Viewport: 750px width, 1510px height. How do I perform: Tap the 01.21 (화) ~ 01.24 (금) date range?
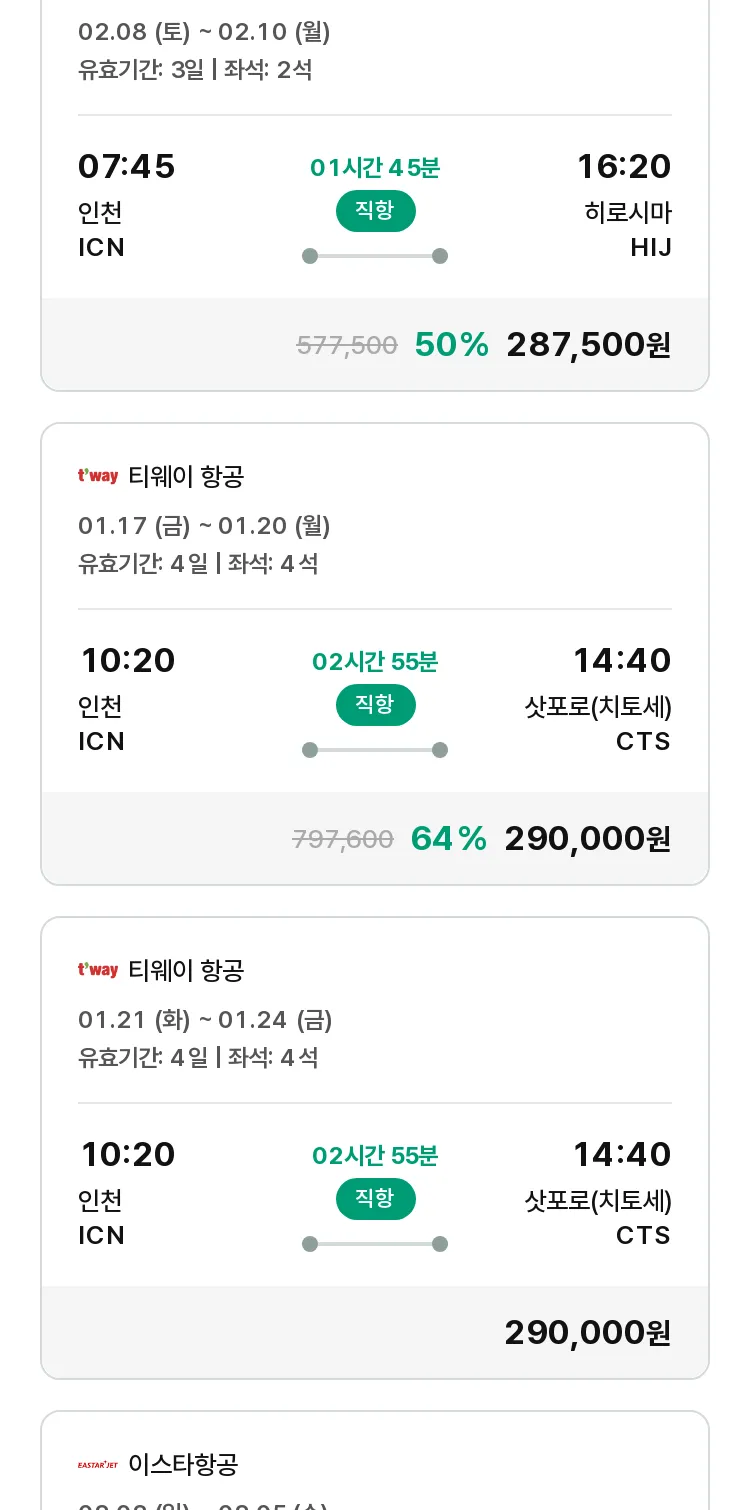[x=205, y=1020]
